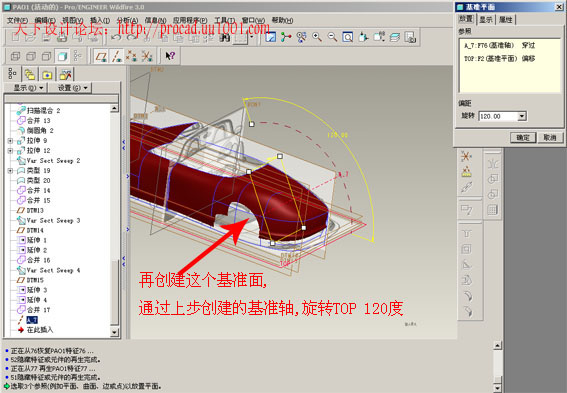Open the 工具 menu
The height and width of the screenshot is (393, 567).
[225, 20]
